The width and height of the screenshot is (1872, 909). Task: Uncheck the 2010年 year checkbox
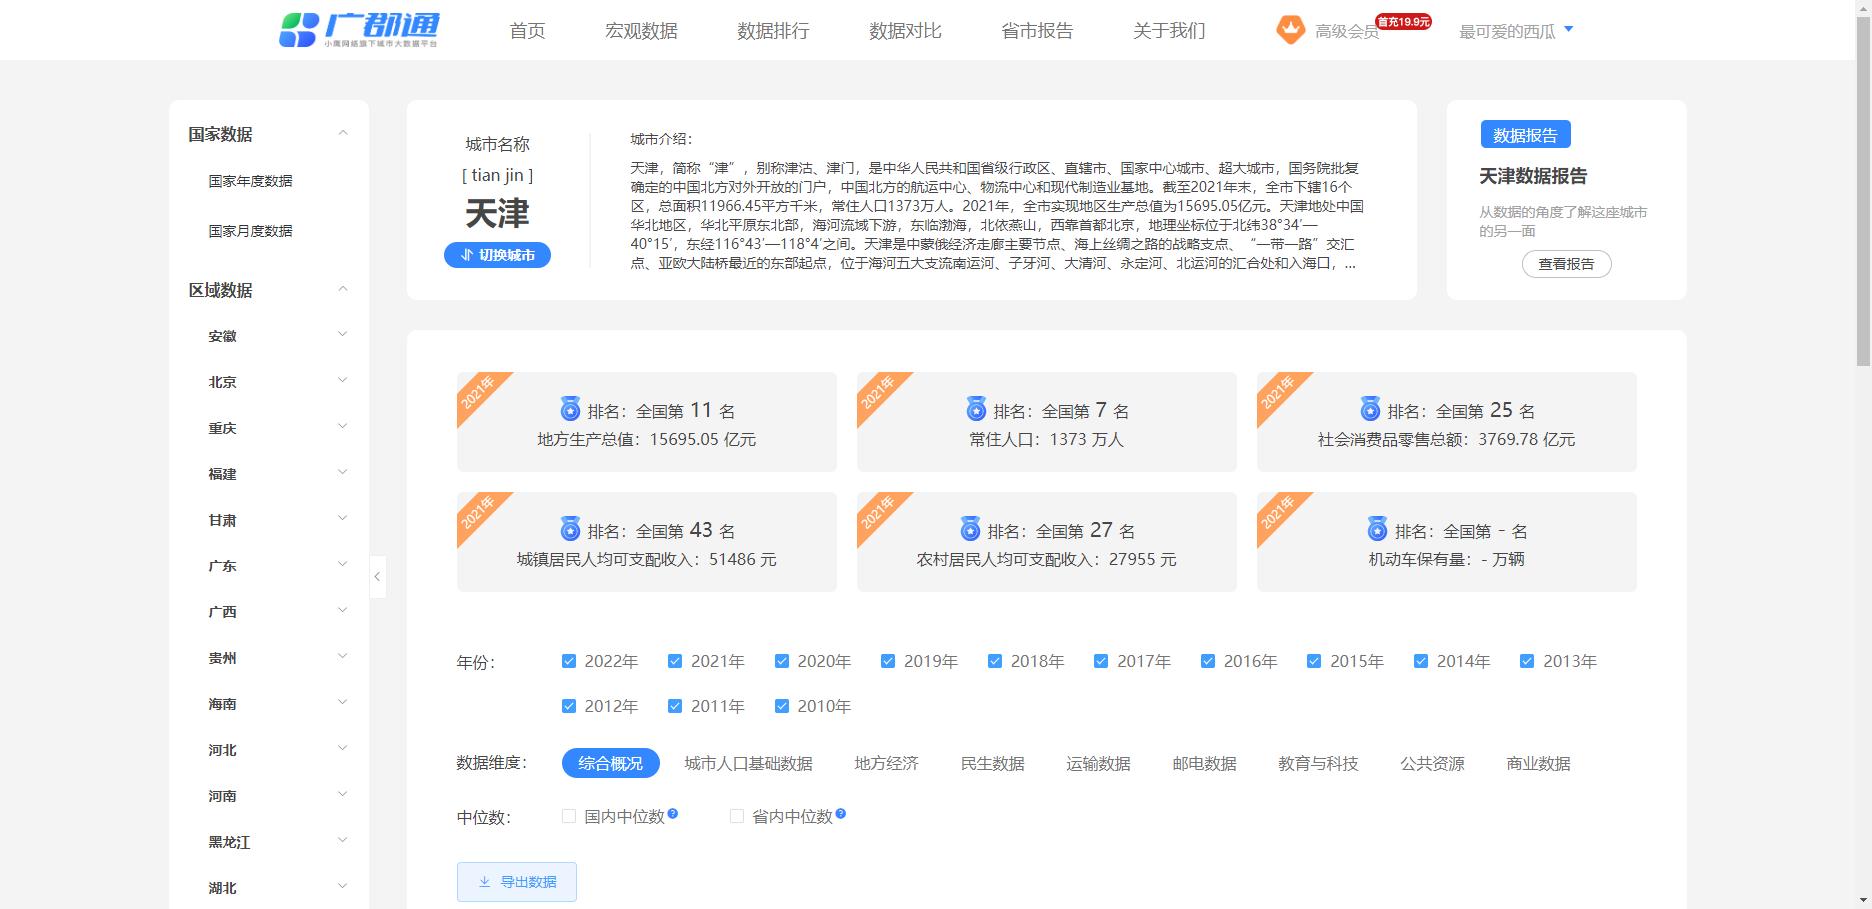782,705
